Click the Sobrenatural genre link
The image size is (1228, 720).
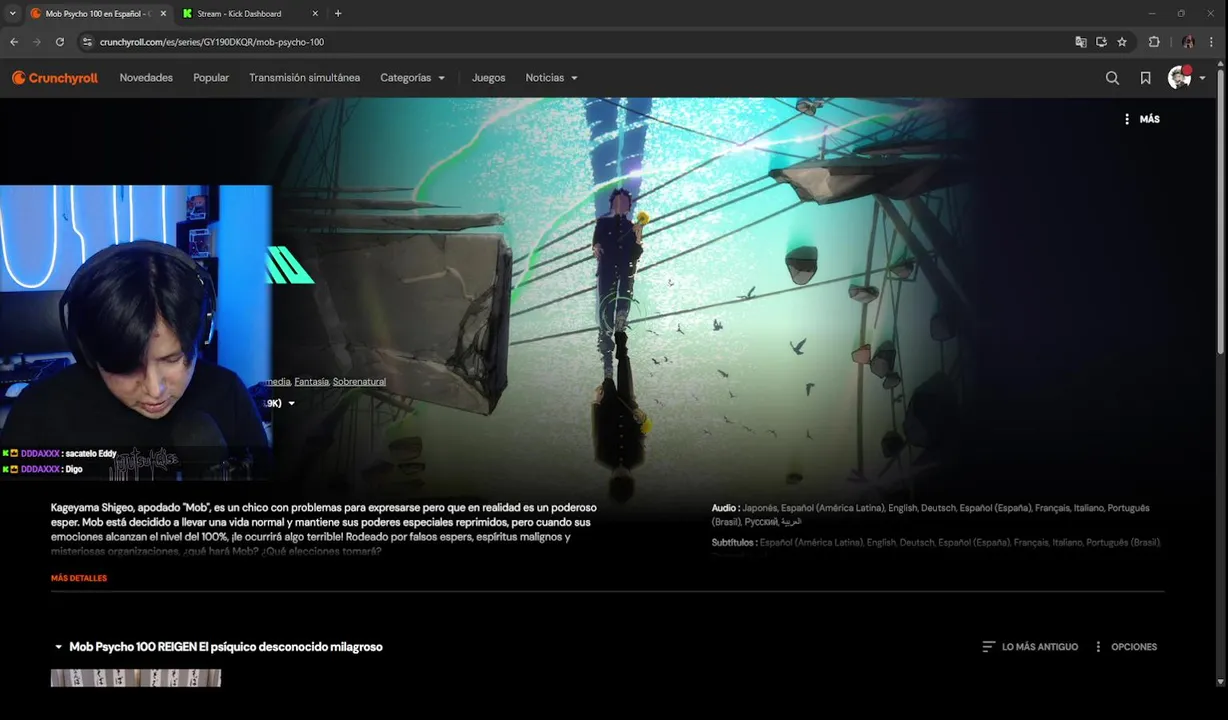coord(359,382)
